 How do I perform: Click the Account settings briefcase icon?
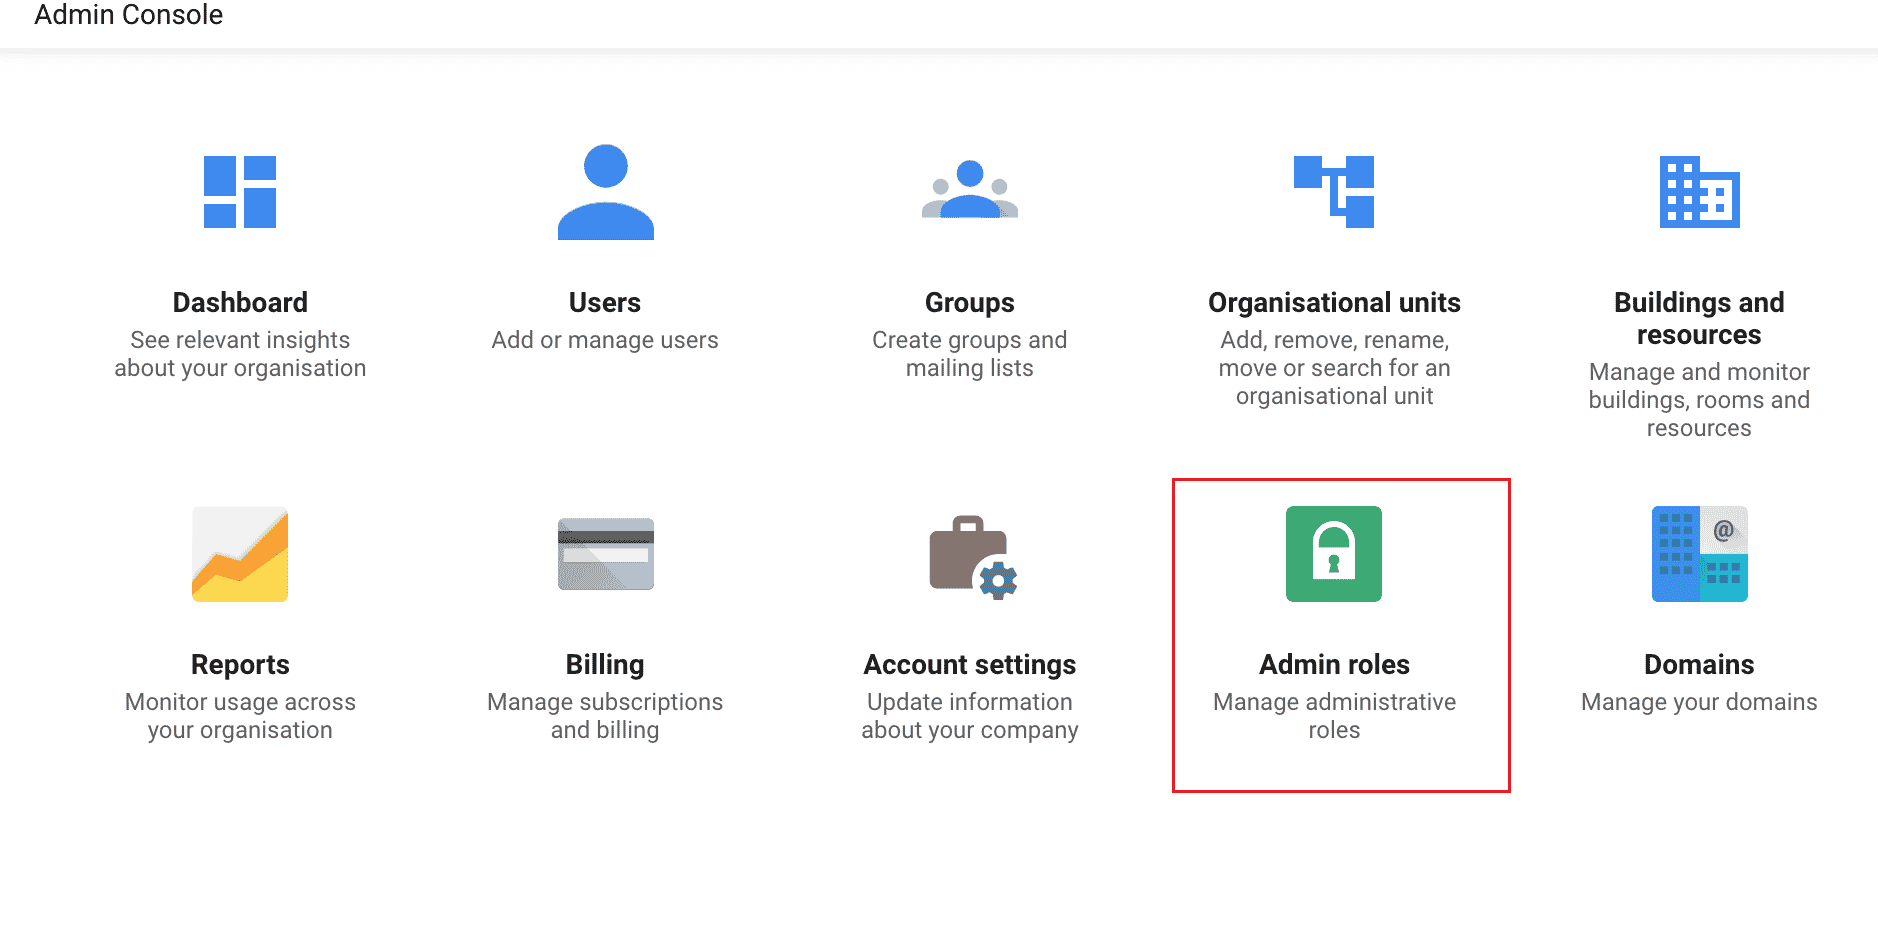coord(972,557)
